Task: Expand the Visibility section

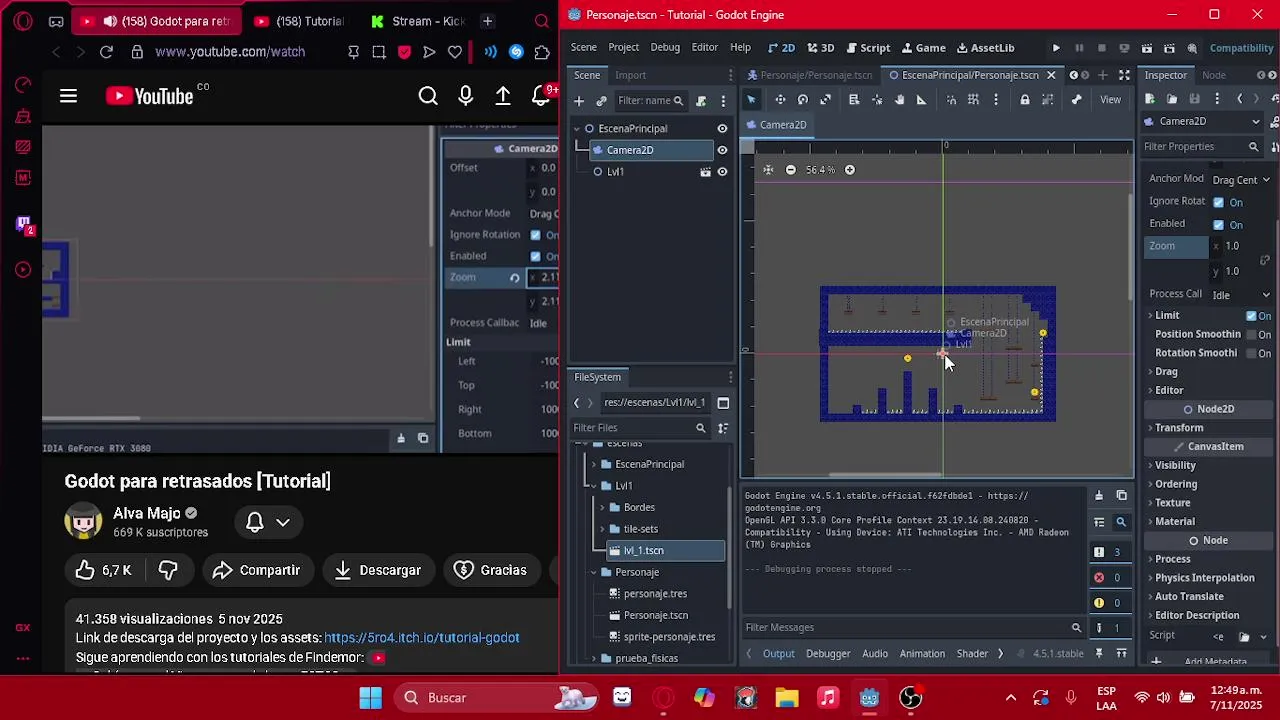Action: pos(1175,466)
